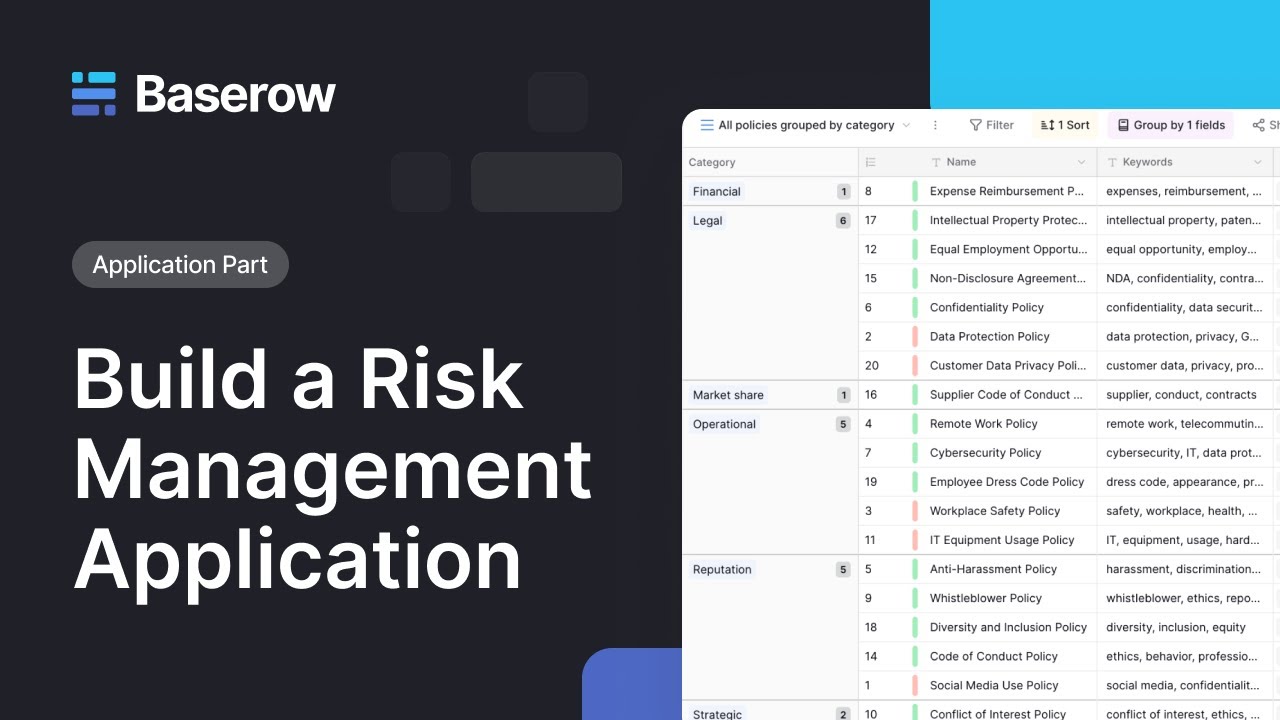The image size is (1280, 720).
Task: Click keywords cell 'remote work, telecommutin...'
Action: click(x=1185, y=423)
